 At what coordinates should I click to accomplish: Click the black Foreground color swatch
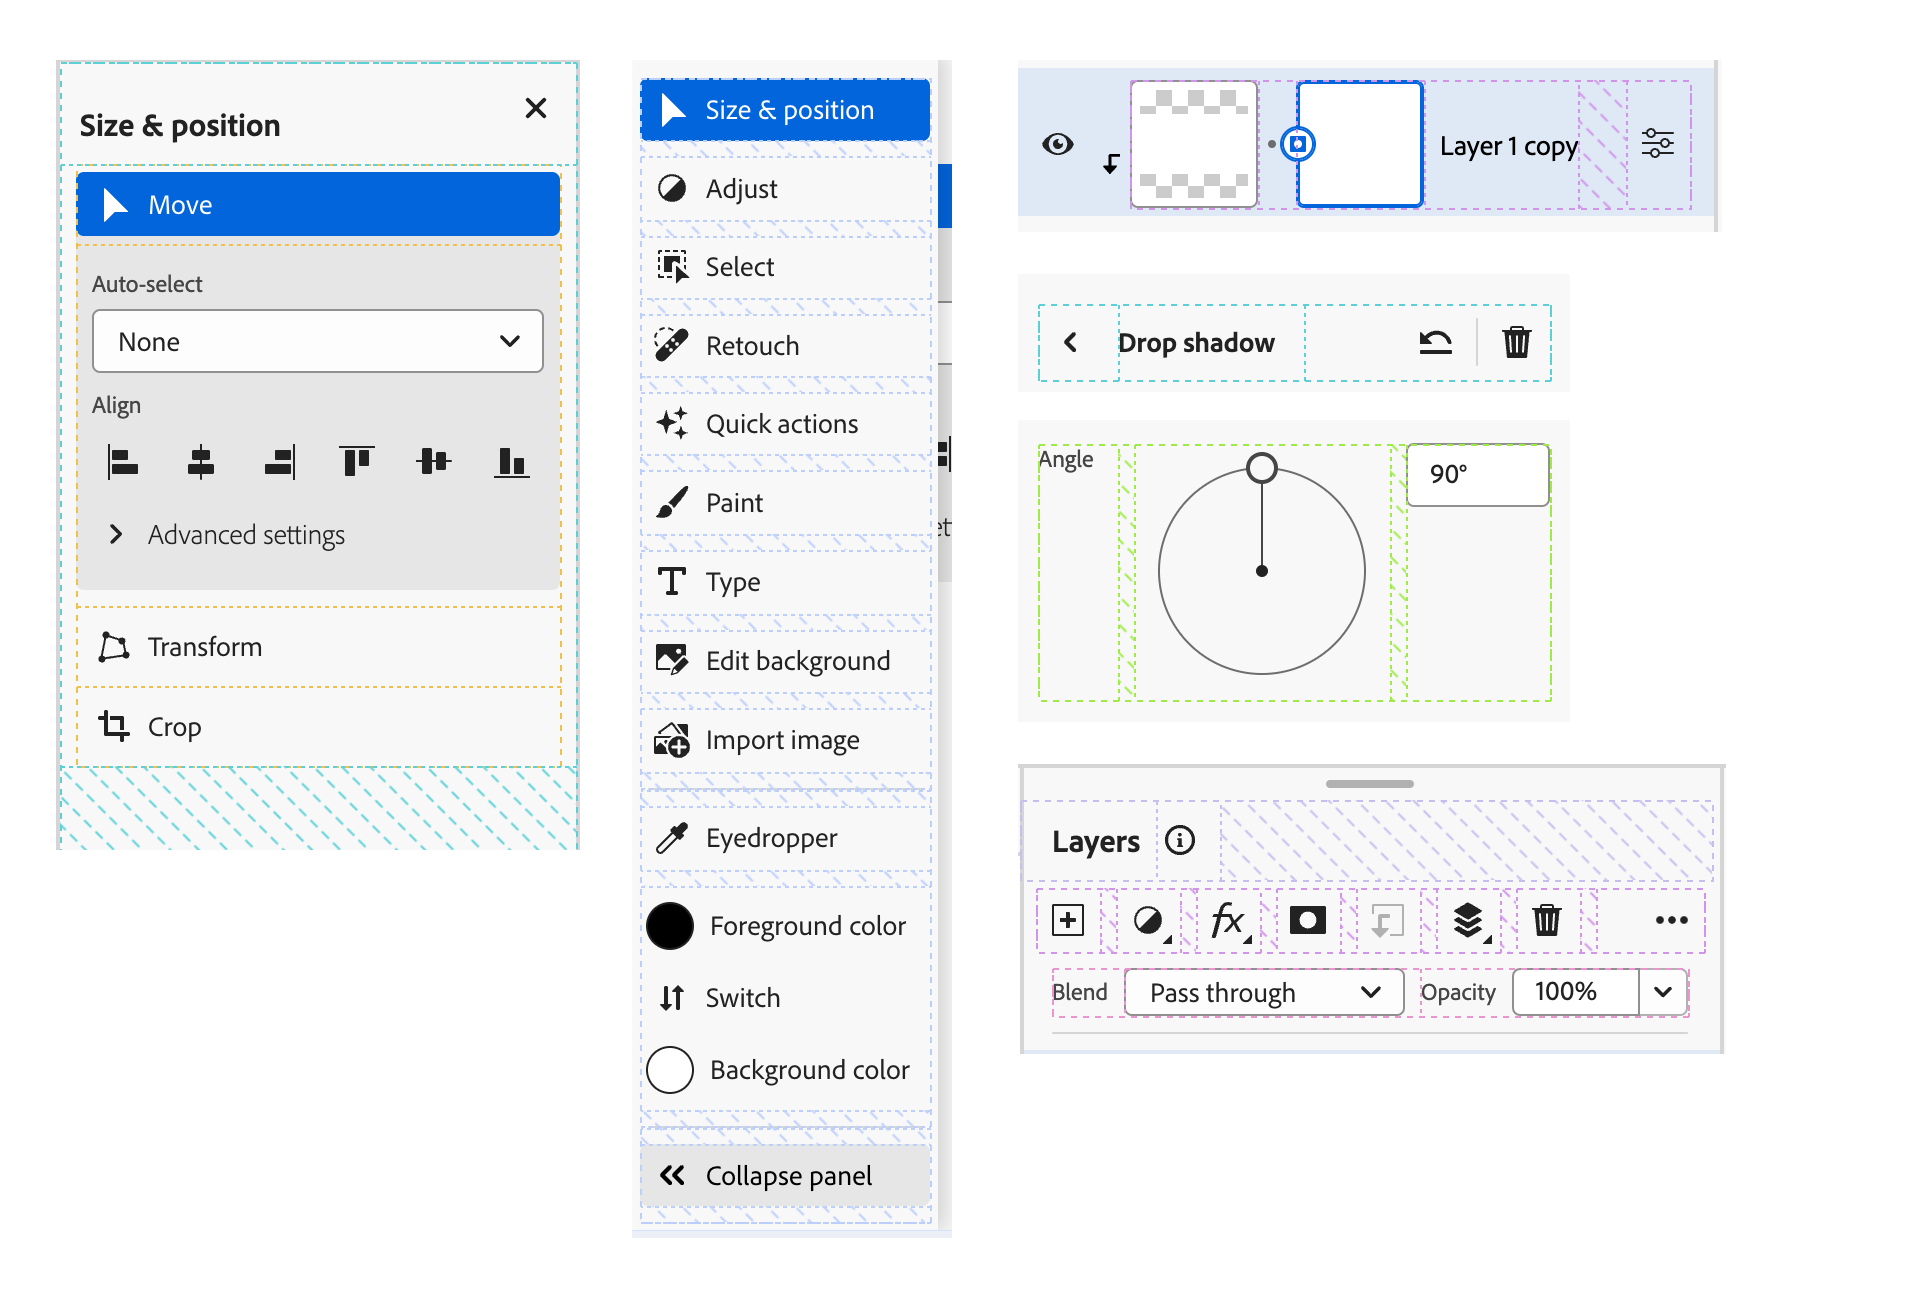670,926
